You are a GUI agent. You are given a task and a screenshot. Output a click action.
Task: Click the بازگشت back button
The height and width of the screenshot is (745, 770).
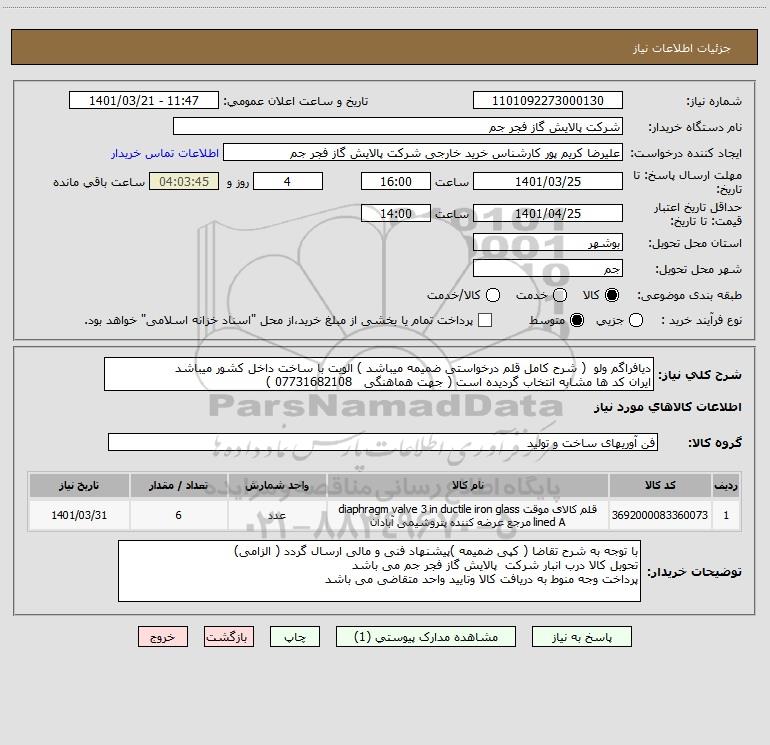point(229,637)
